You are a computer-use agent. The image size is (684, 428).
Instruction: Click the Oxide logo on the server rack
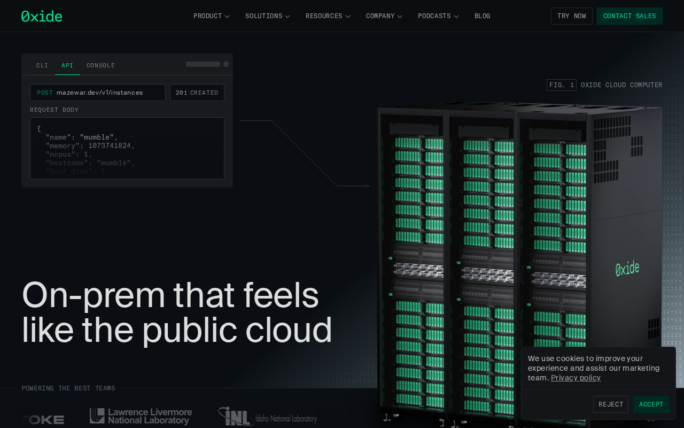pyautogui.click(x=627, y=268)
